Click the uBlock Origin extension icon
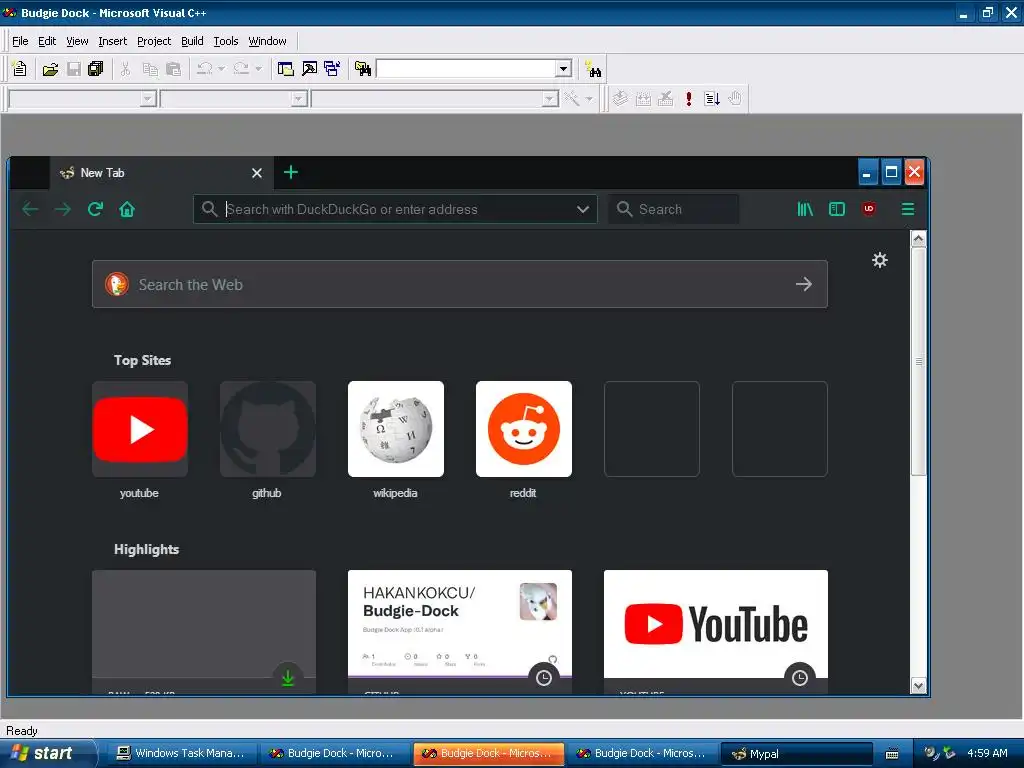 tap(869, 209)
